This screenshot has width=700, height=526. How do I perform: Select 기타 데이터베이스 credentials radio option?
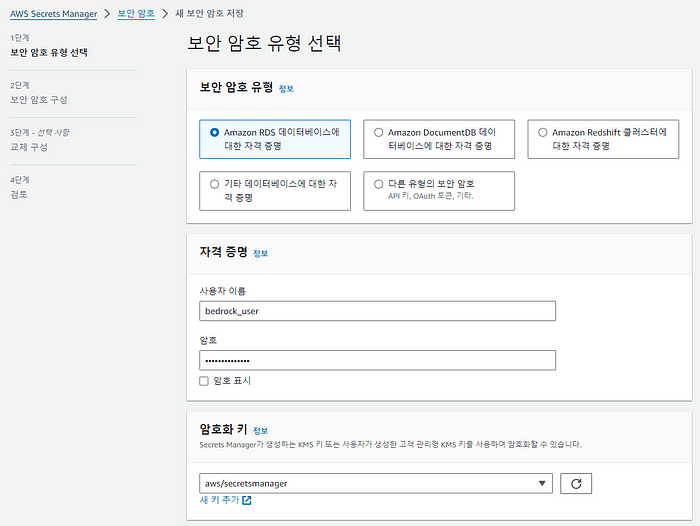coord(214,184)
